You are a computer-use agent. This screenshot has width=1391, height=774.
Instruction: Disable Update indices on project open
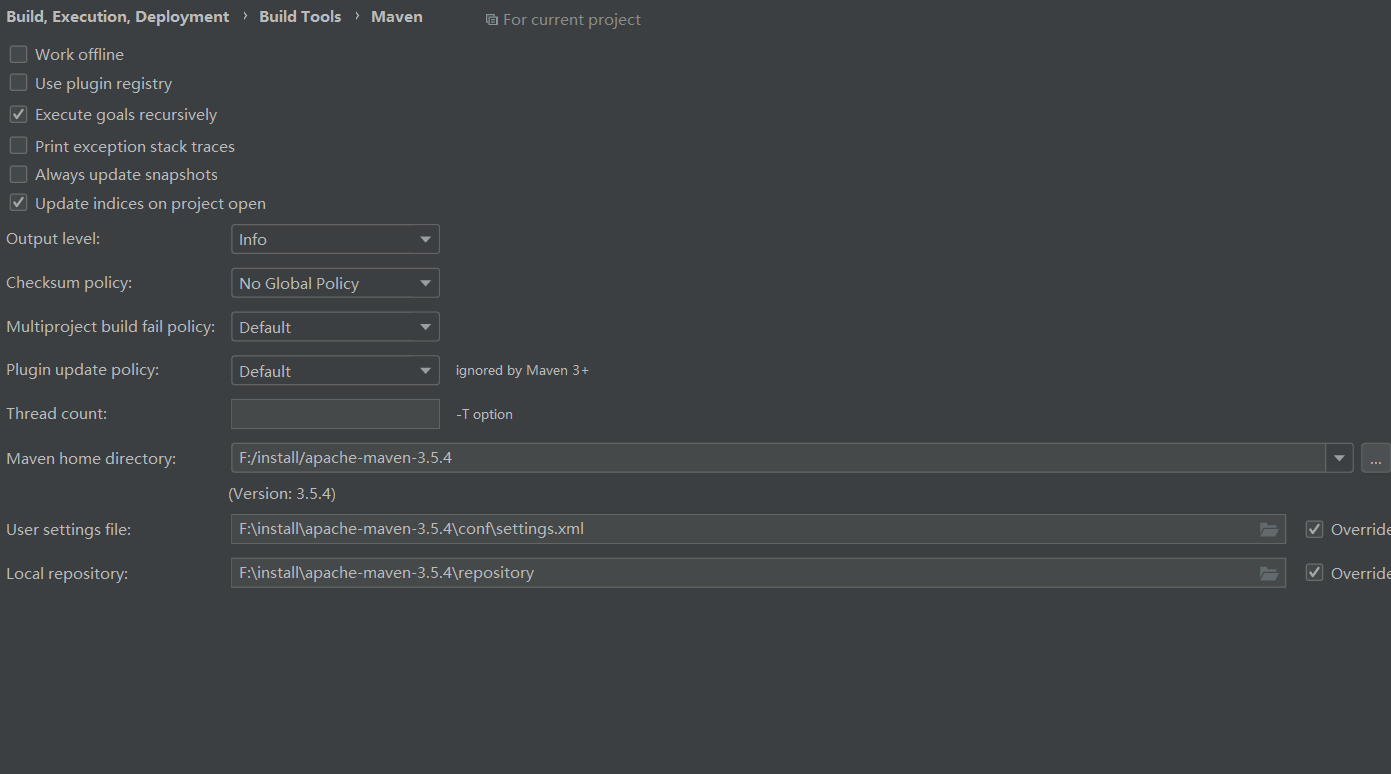18,203
